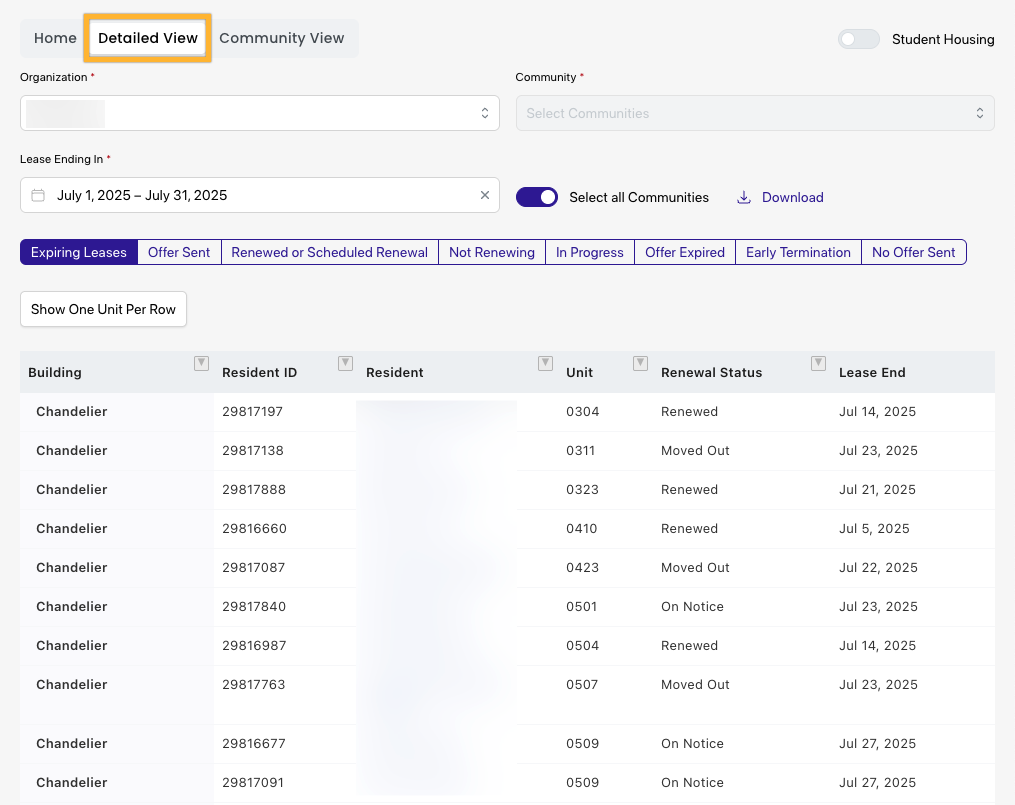Show the No Offer Sent filter tab
The width and height of the screenshot is (1015, 805).
pyautogui.click(x=913, y=252)
